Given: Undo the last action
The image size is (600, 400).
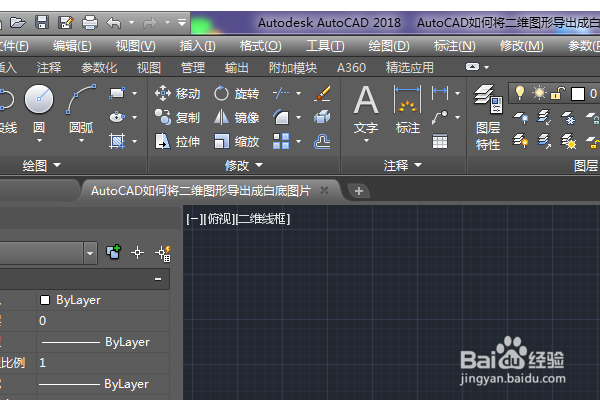Looking at the screenshot, I should tap(114, 23).
